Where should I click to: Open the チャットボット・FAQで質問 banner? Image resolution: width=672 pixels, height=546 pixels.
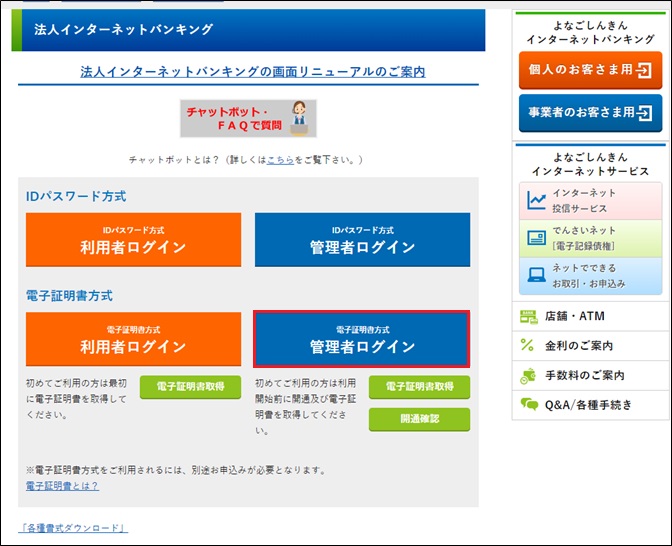(248, 118)
